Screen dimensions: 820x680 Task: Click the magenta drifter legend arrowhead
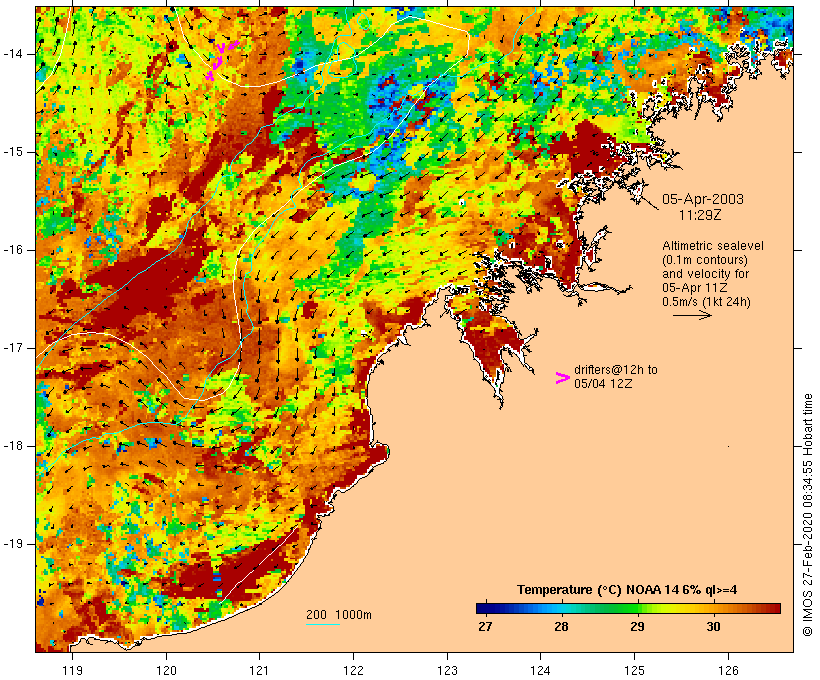point(563,378)
